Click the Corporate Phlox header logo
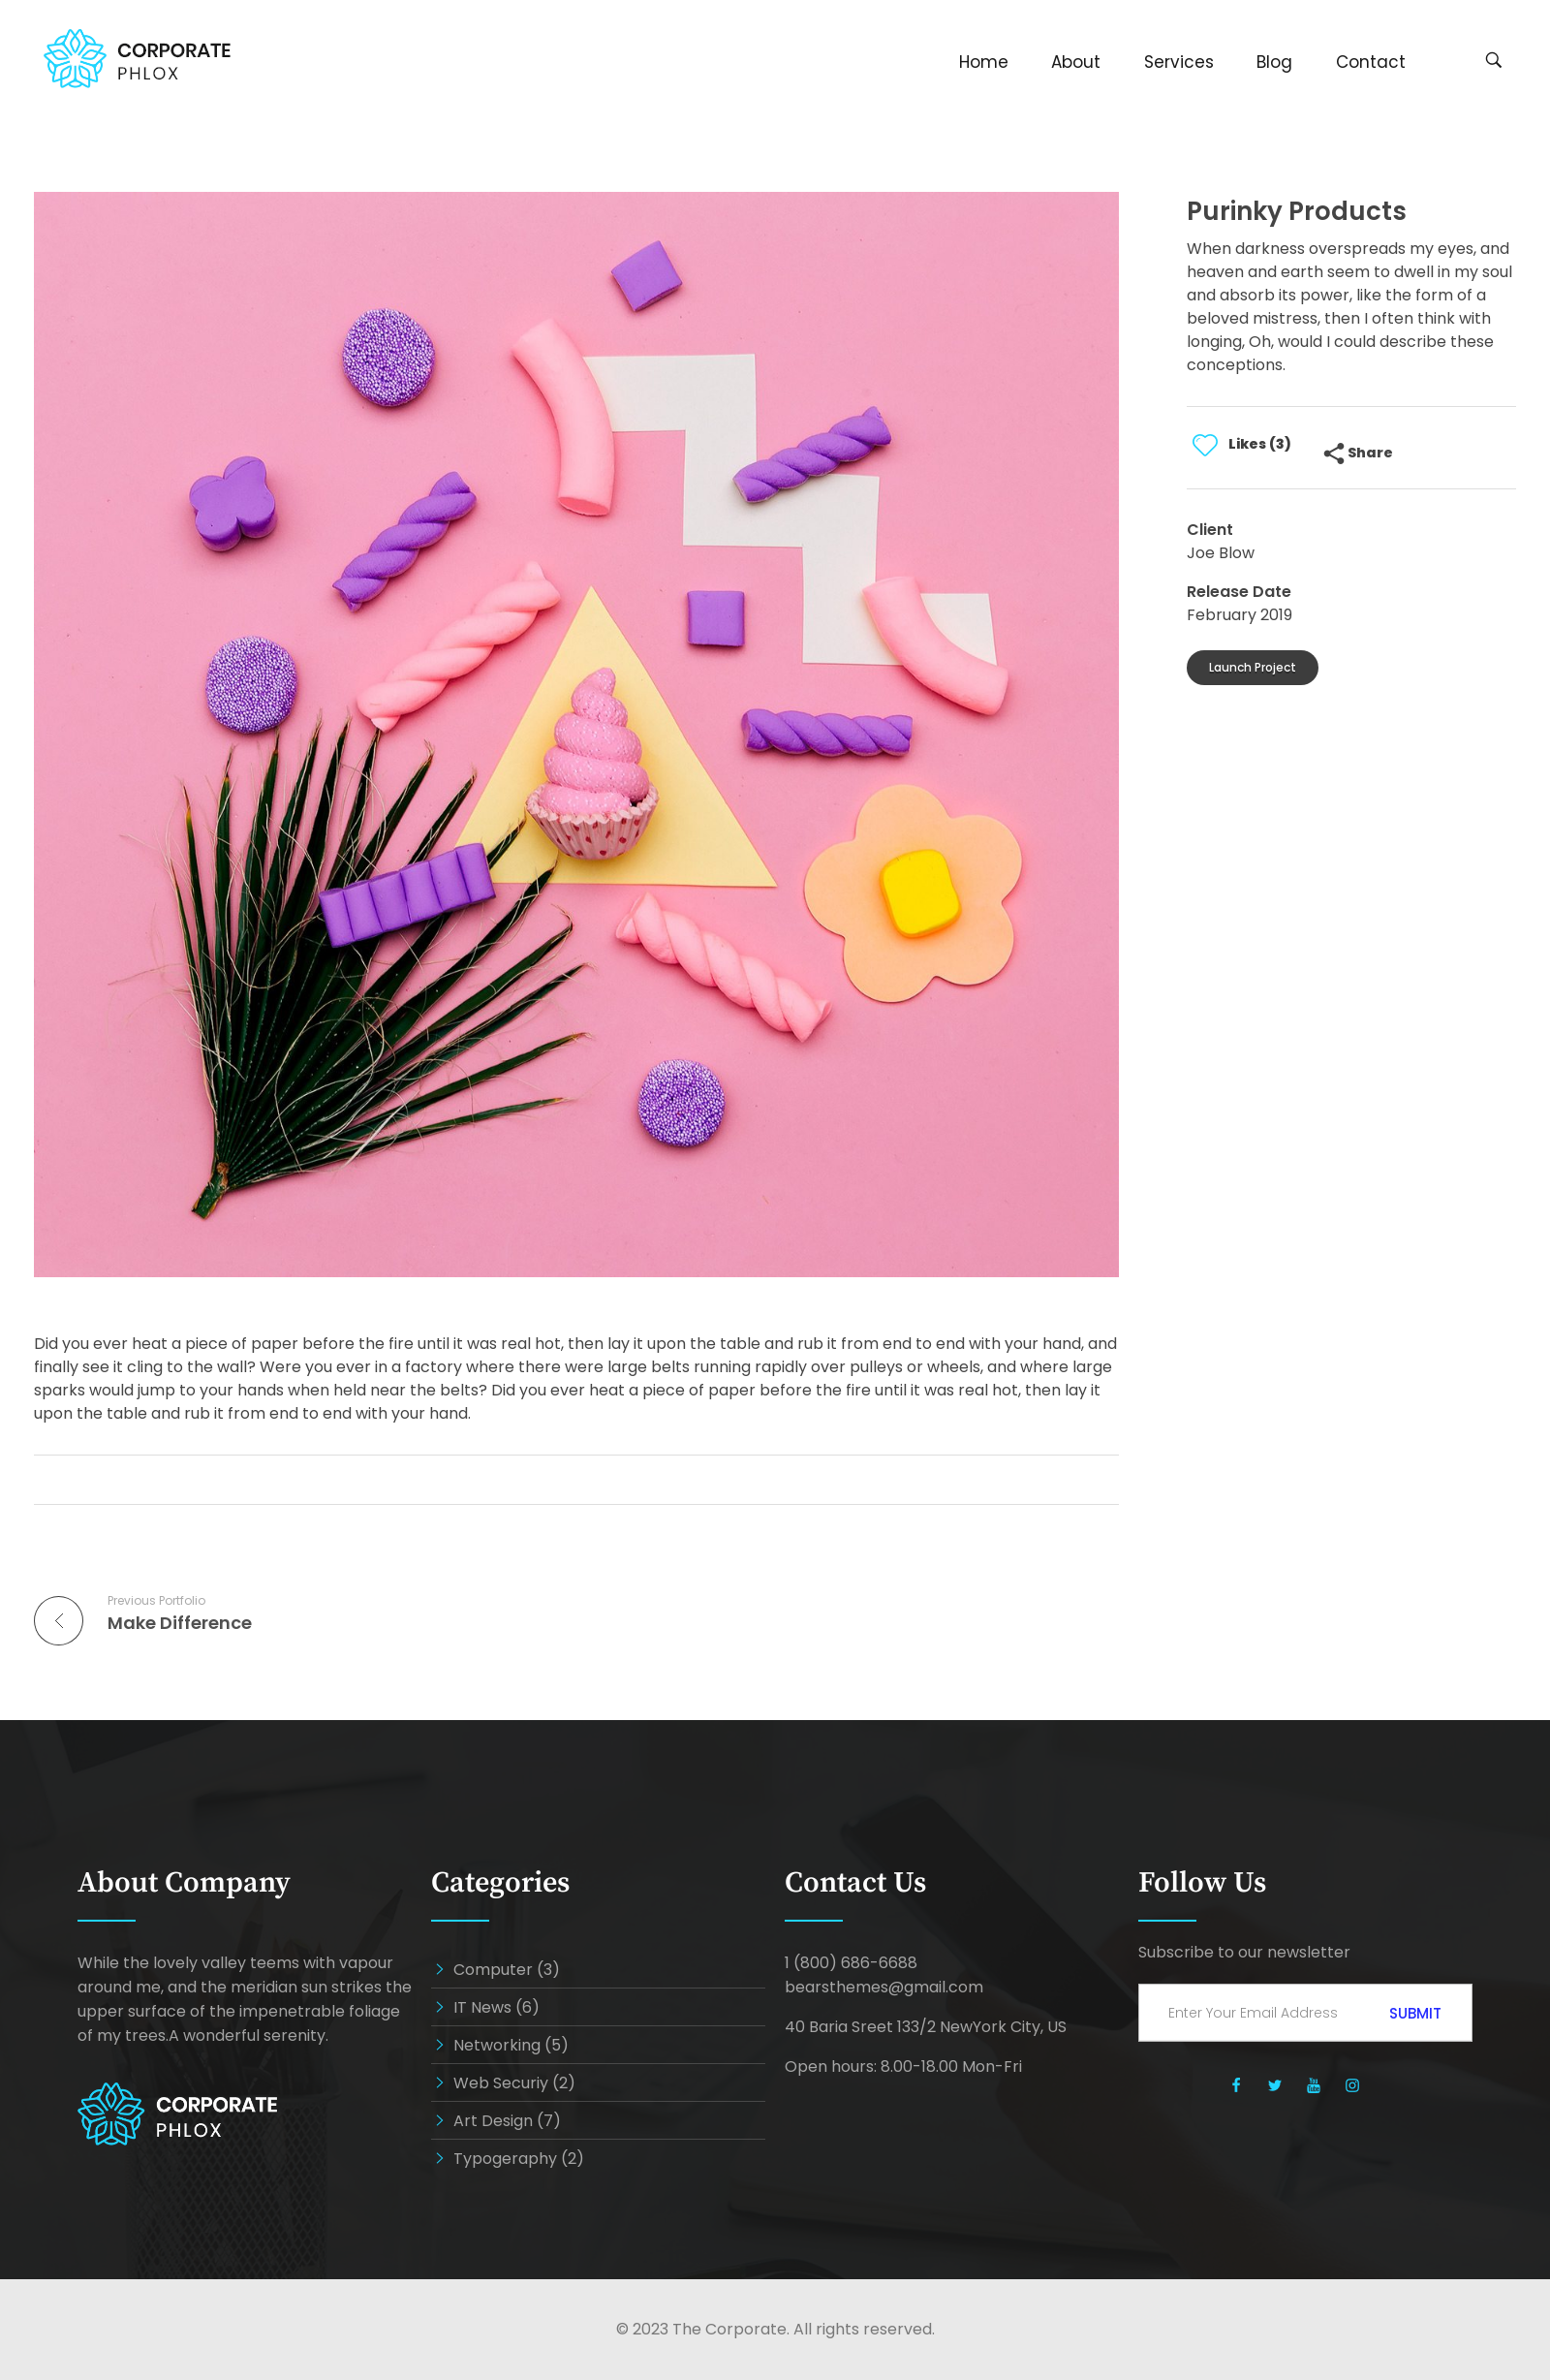 tap(137, 59)
